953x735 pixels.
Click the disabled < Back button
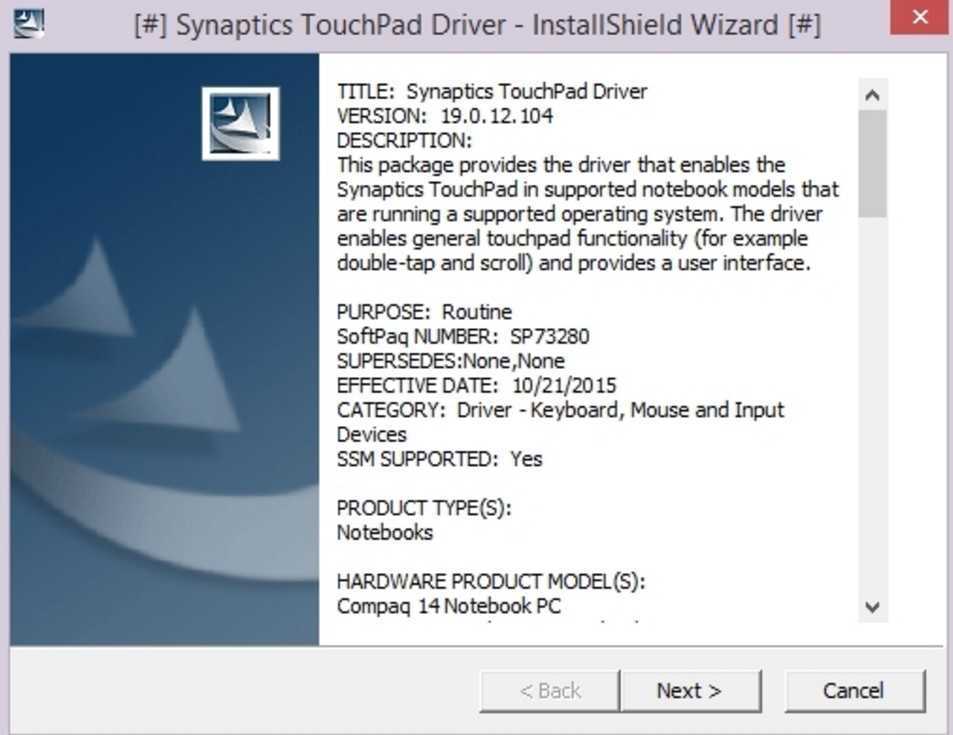click(x=550, y=691)
